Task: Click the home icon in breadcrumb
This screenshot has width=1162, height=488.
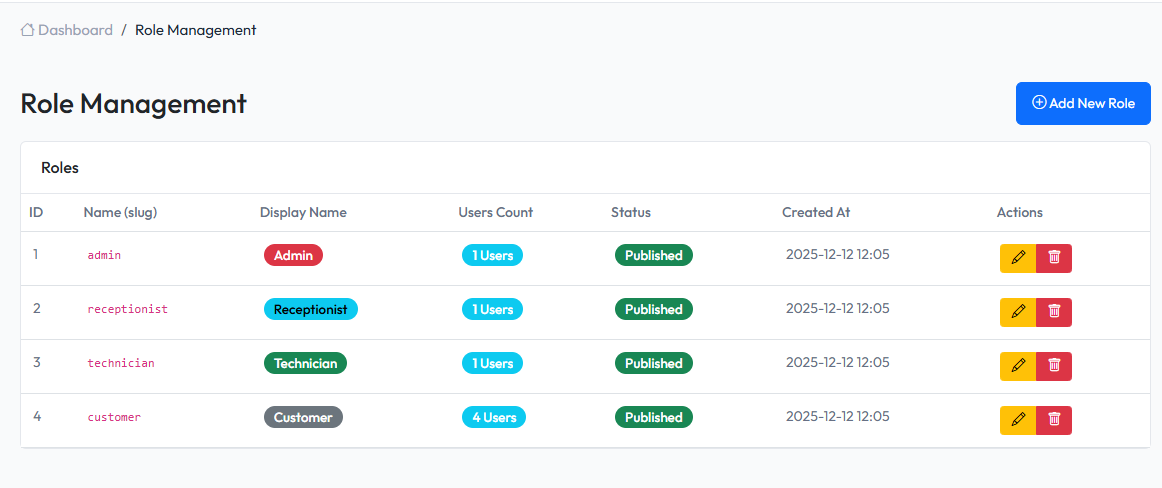Action: coord(28,30)
